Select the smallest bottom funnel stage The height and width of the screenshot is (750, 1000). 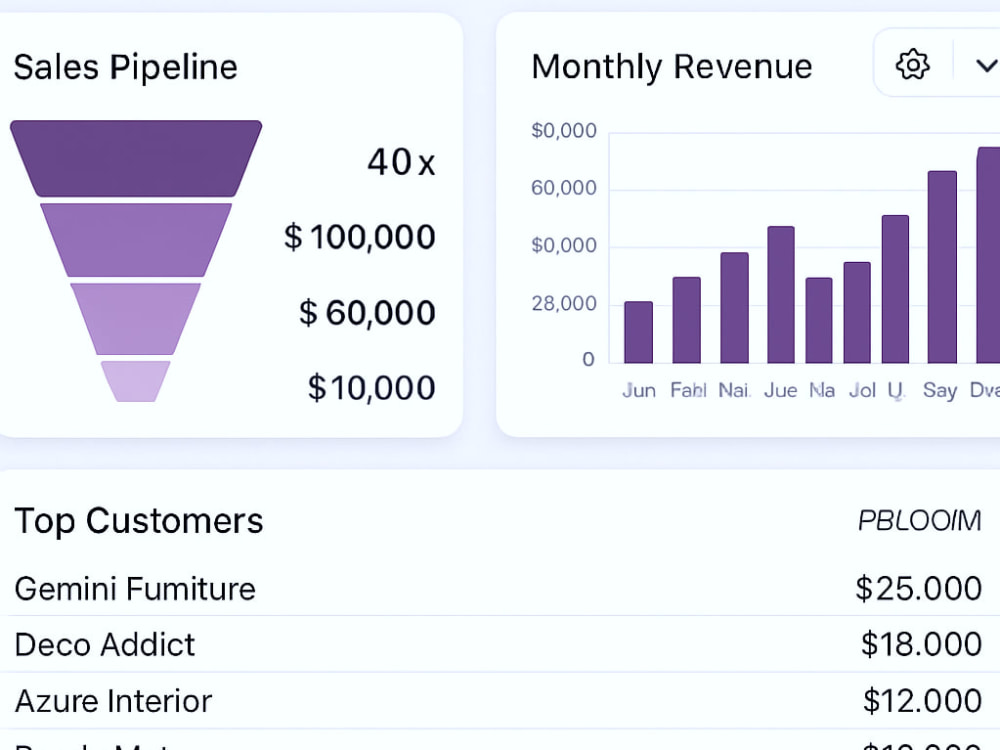[x=135, y=381]
